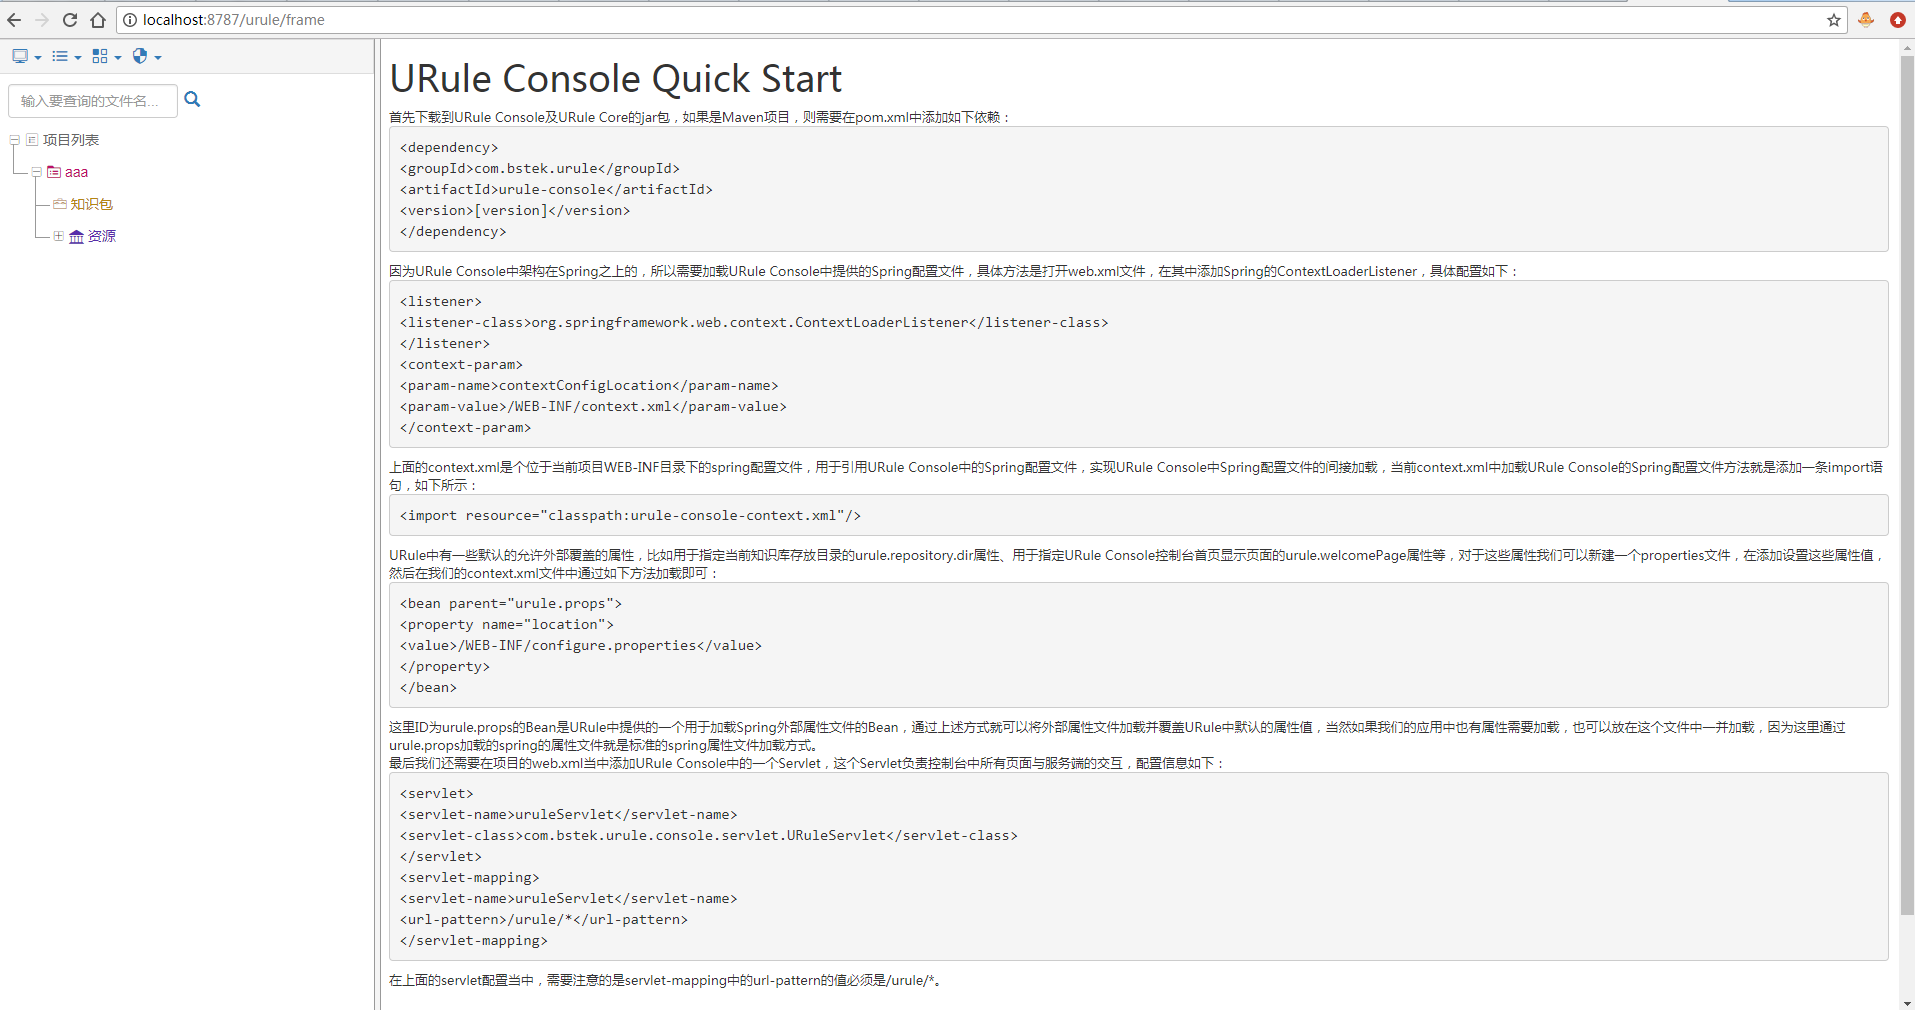
Task: Open the browser home page icon
Action: coord(98,20)
